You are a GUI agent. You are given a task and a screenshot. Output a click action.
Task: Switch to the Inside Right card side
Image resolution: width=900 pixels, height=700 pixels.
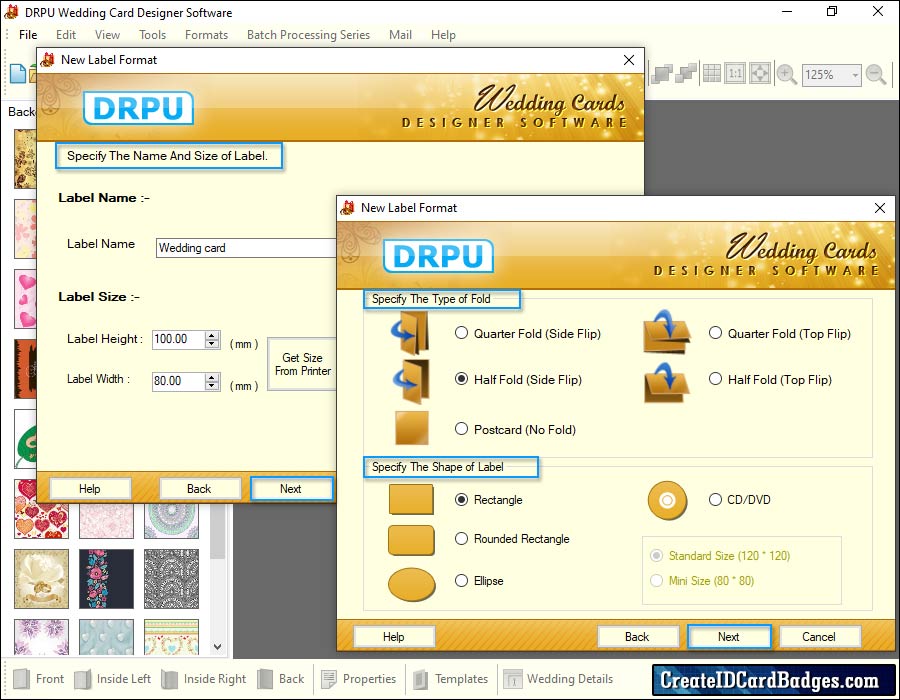204,679
